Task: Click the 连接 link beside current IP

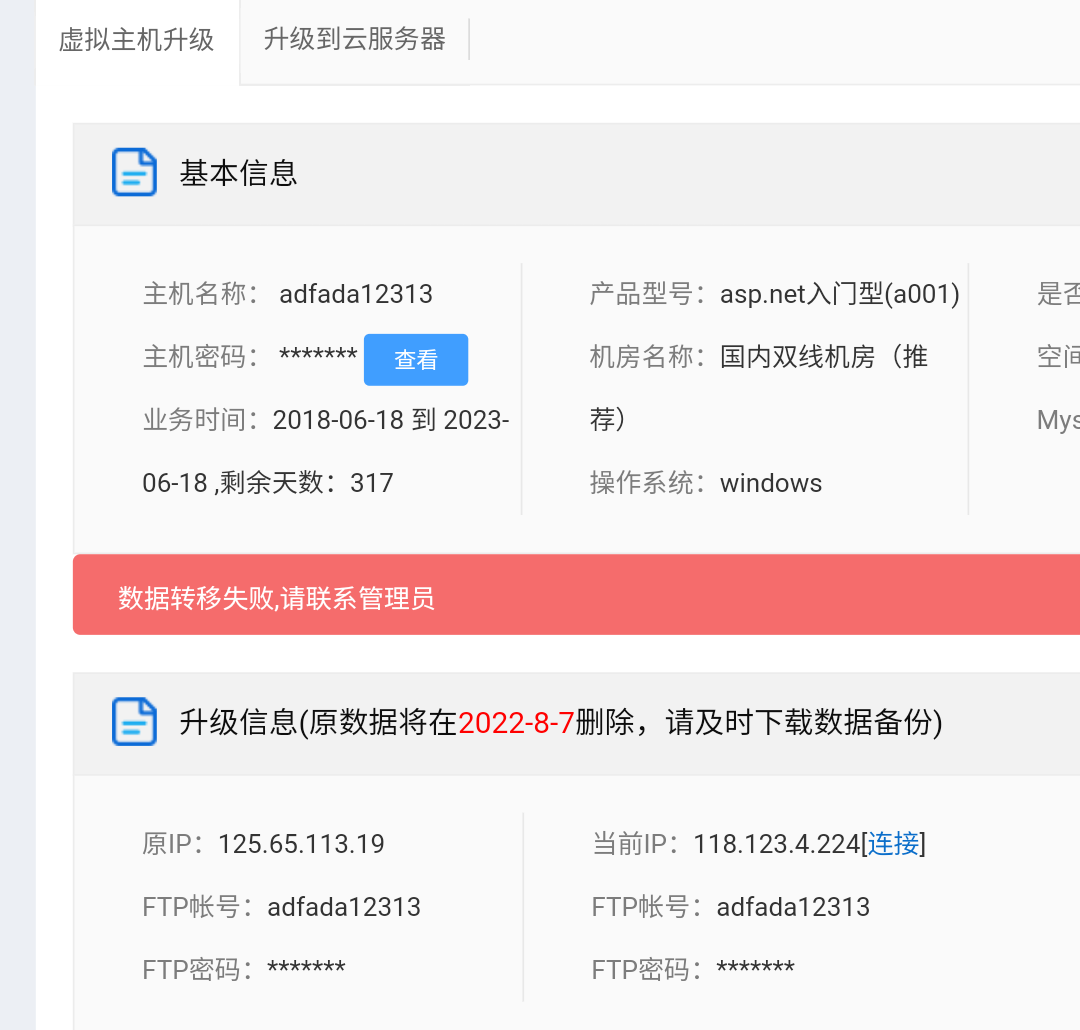Action: tap(893, 843)
